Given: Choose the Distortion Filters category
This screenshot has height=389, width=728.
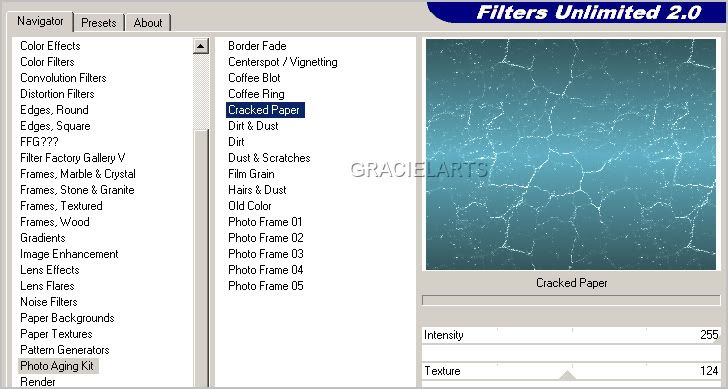Looking at the screenshot, I should coord(57,94).
